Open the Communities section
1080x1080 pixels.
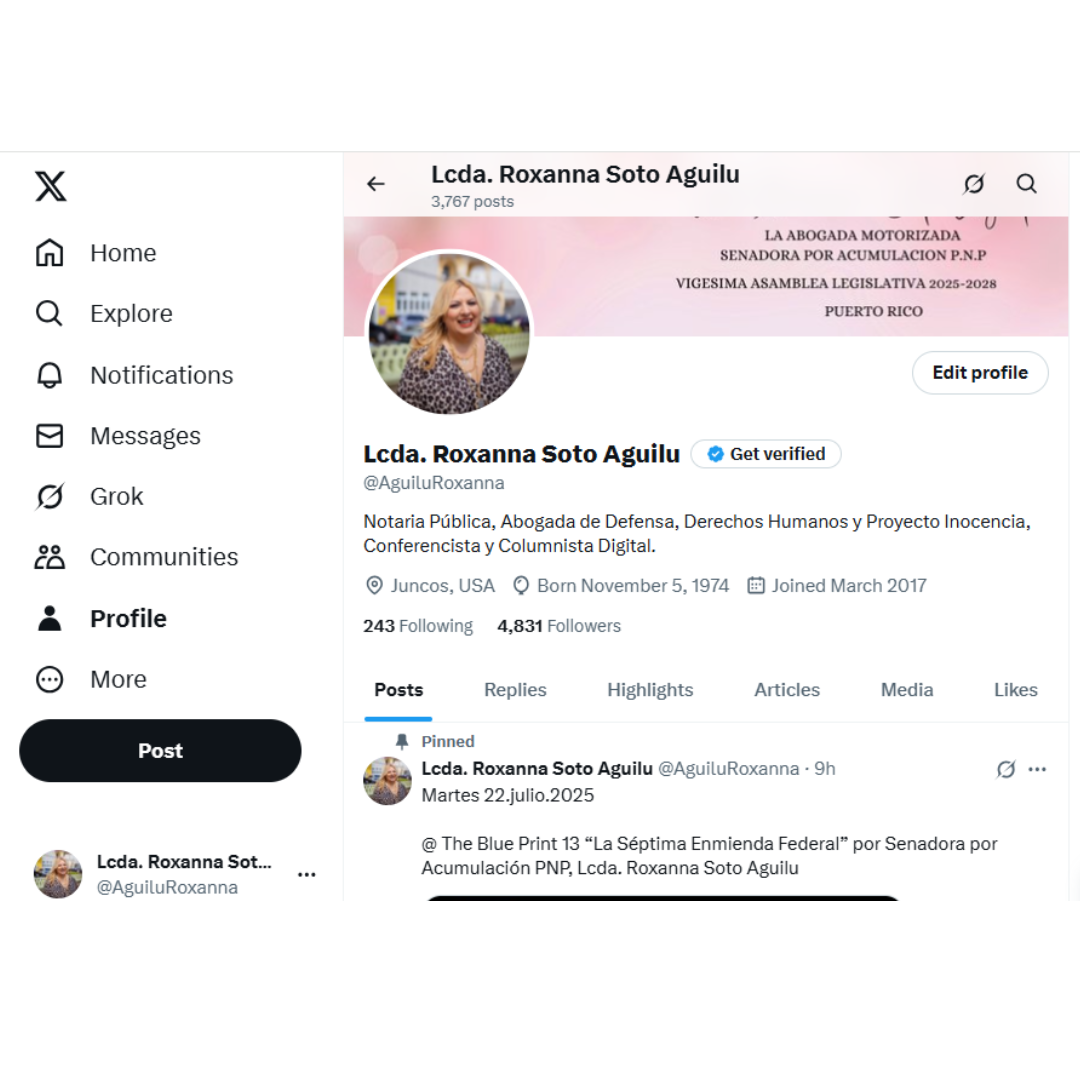point(136,557)
